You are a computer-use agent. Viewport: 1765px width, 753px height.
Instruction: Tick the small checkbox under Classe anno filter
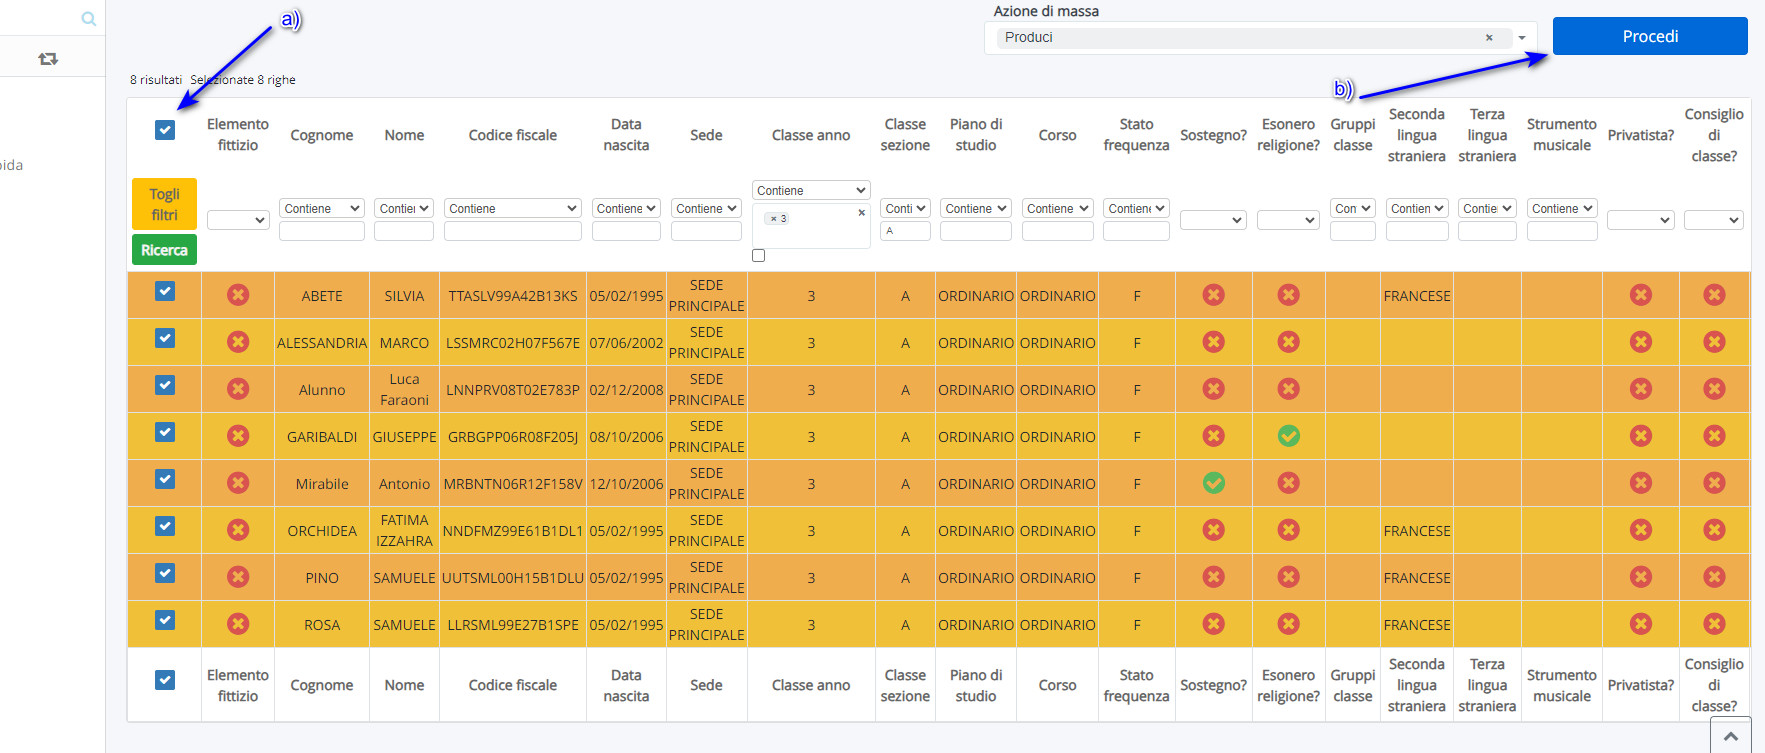pos(759,256)
